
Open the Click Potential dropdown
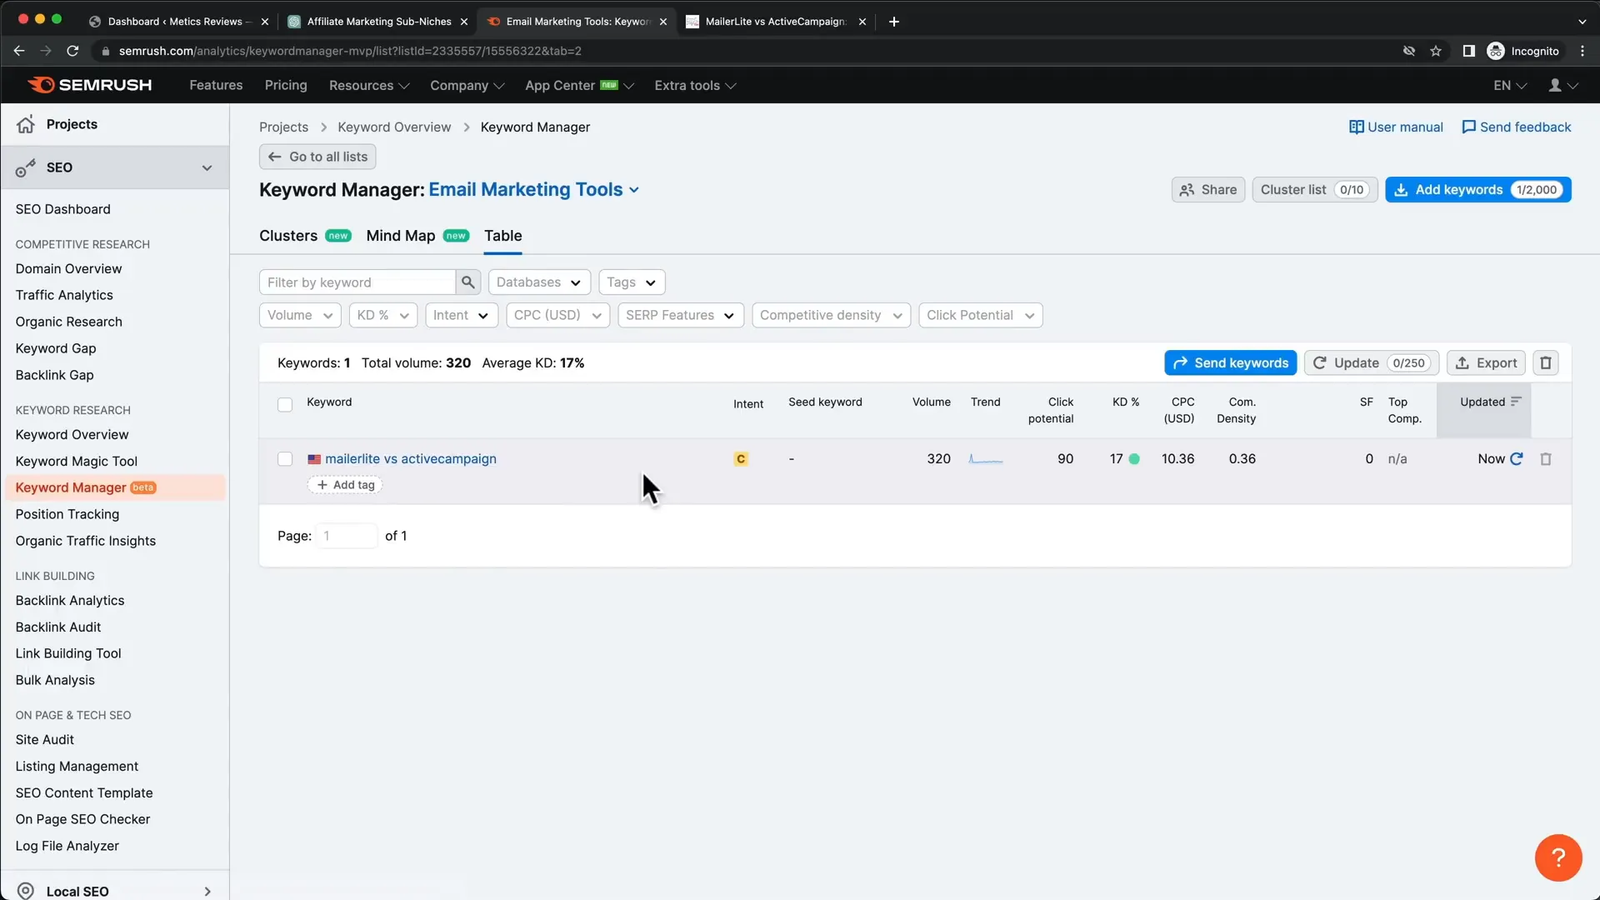[x=981, y=315]
